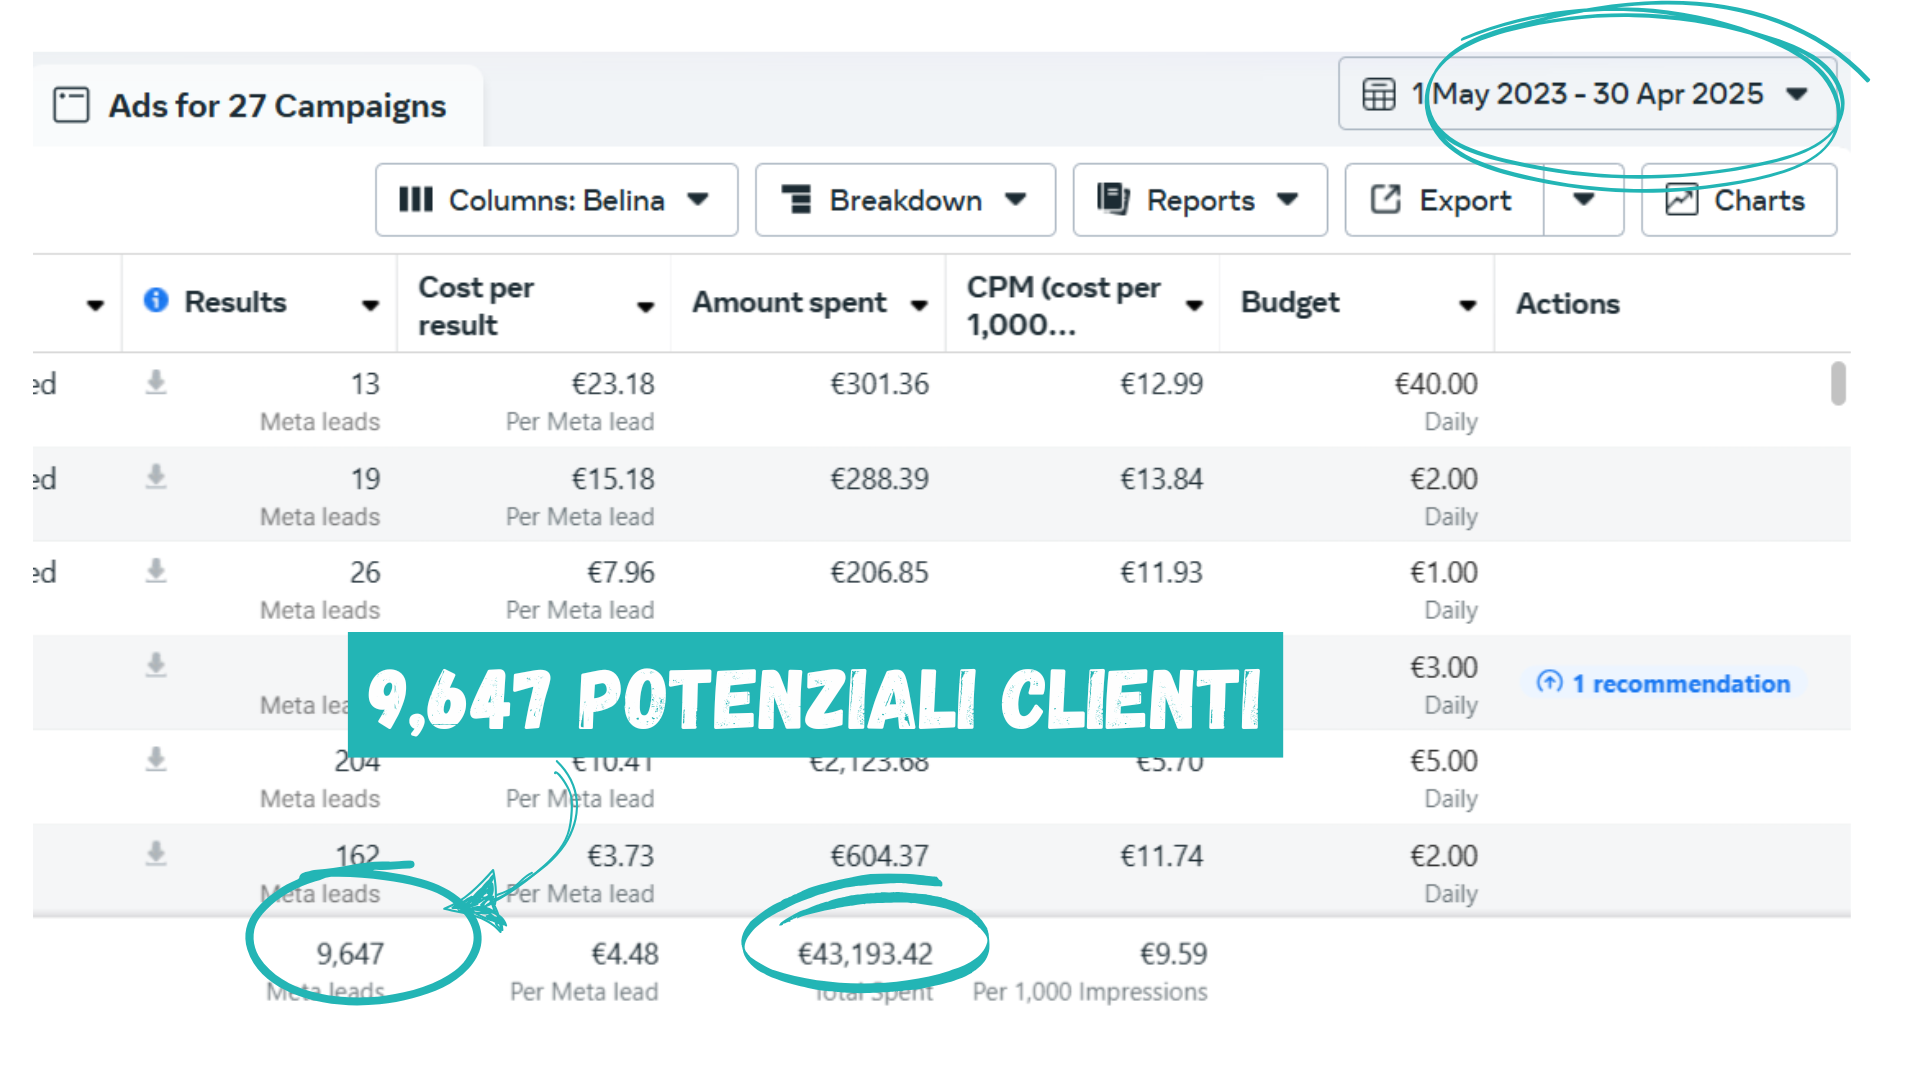
Task: Select the €23.18 cost per result cell
Action: click(x=612, y=384)
